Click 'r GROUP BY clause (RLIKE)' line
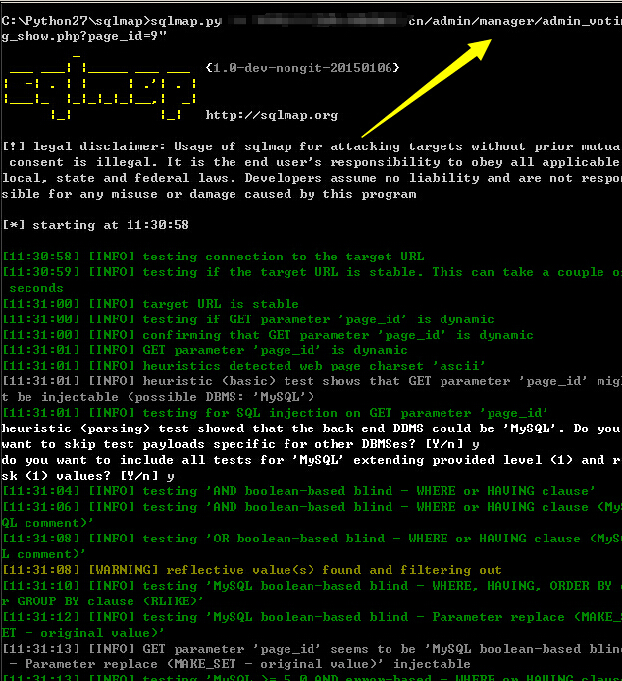This screenshot has width=622, height=681. (102, 602)
